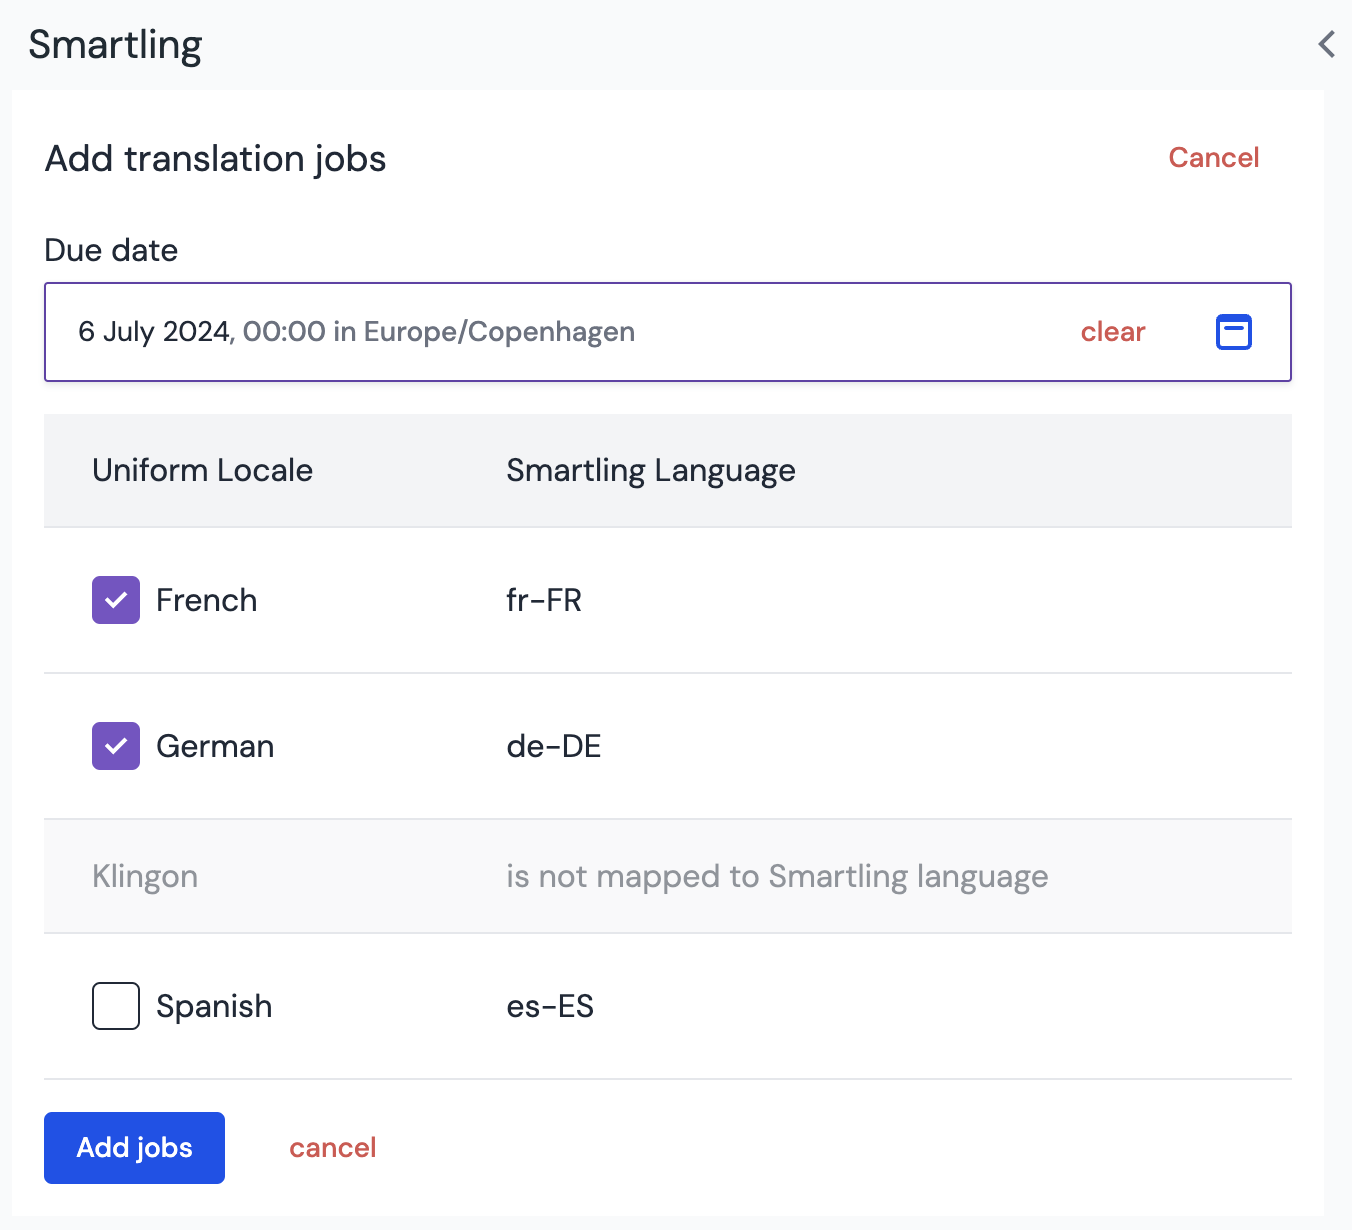
Task: Click the German label
Action: point(215,746)
